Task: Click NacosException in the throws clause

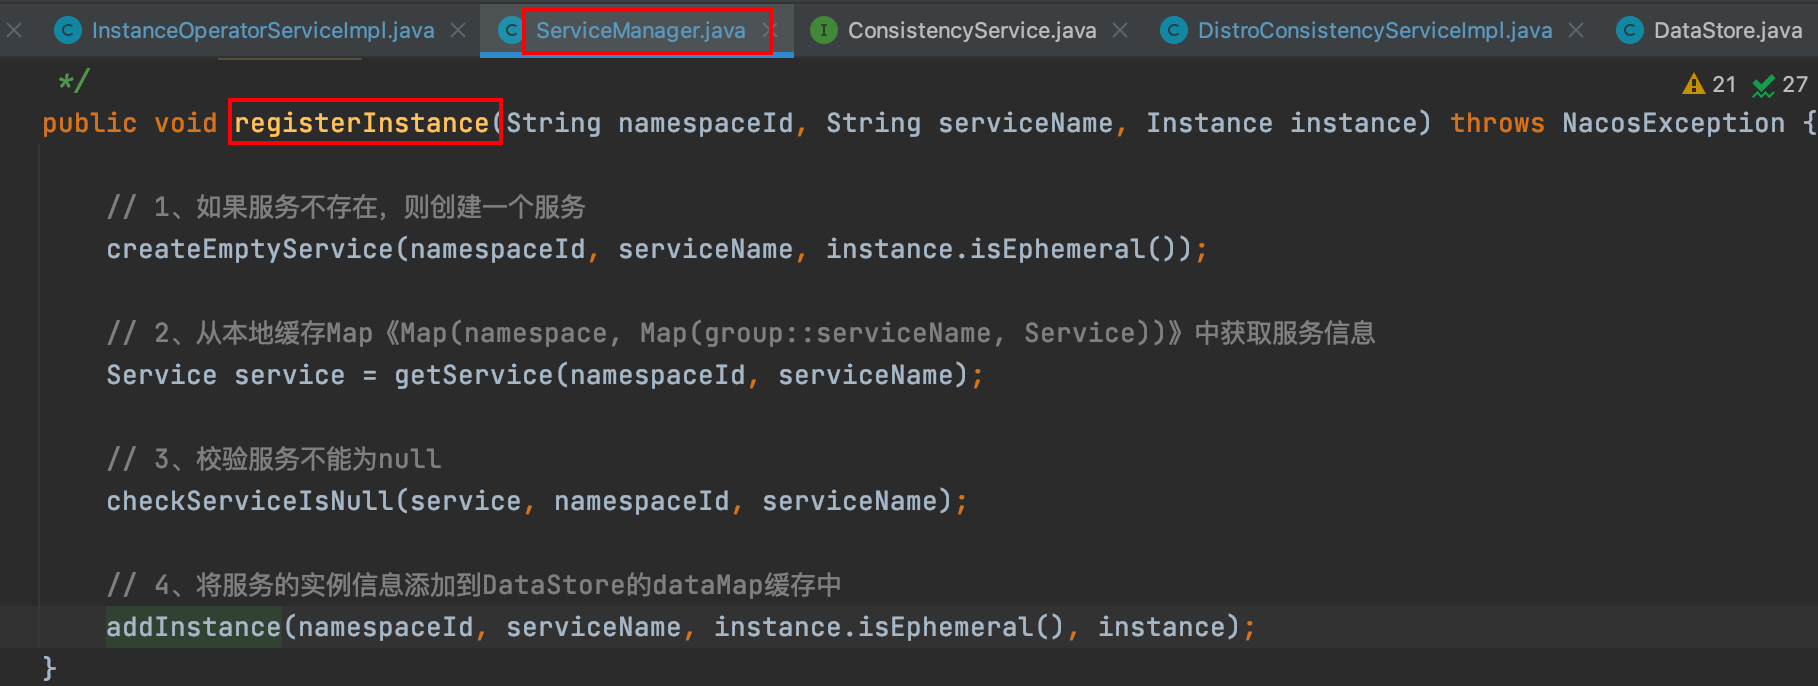Action: pos(1673,123)
